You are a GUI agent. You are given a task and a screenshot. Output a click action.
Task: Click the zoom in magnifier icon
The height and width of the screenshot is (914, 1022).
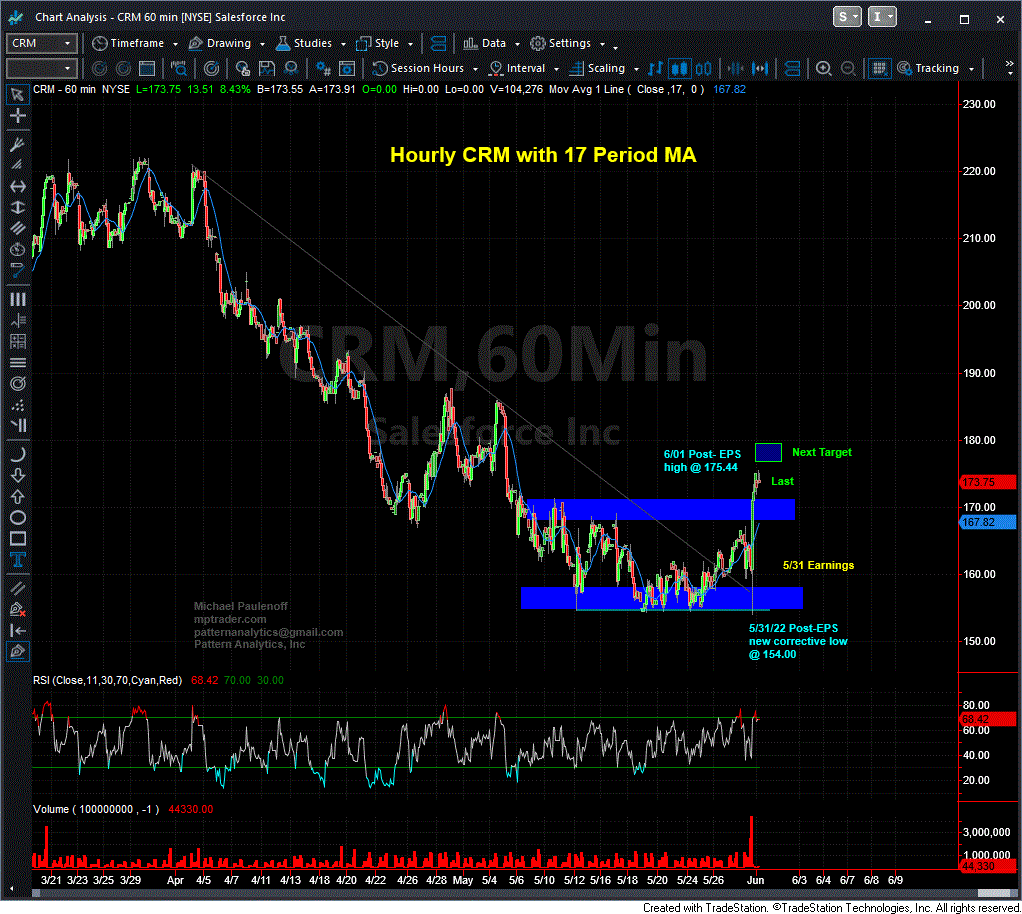coord(824,68)
